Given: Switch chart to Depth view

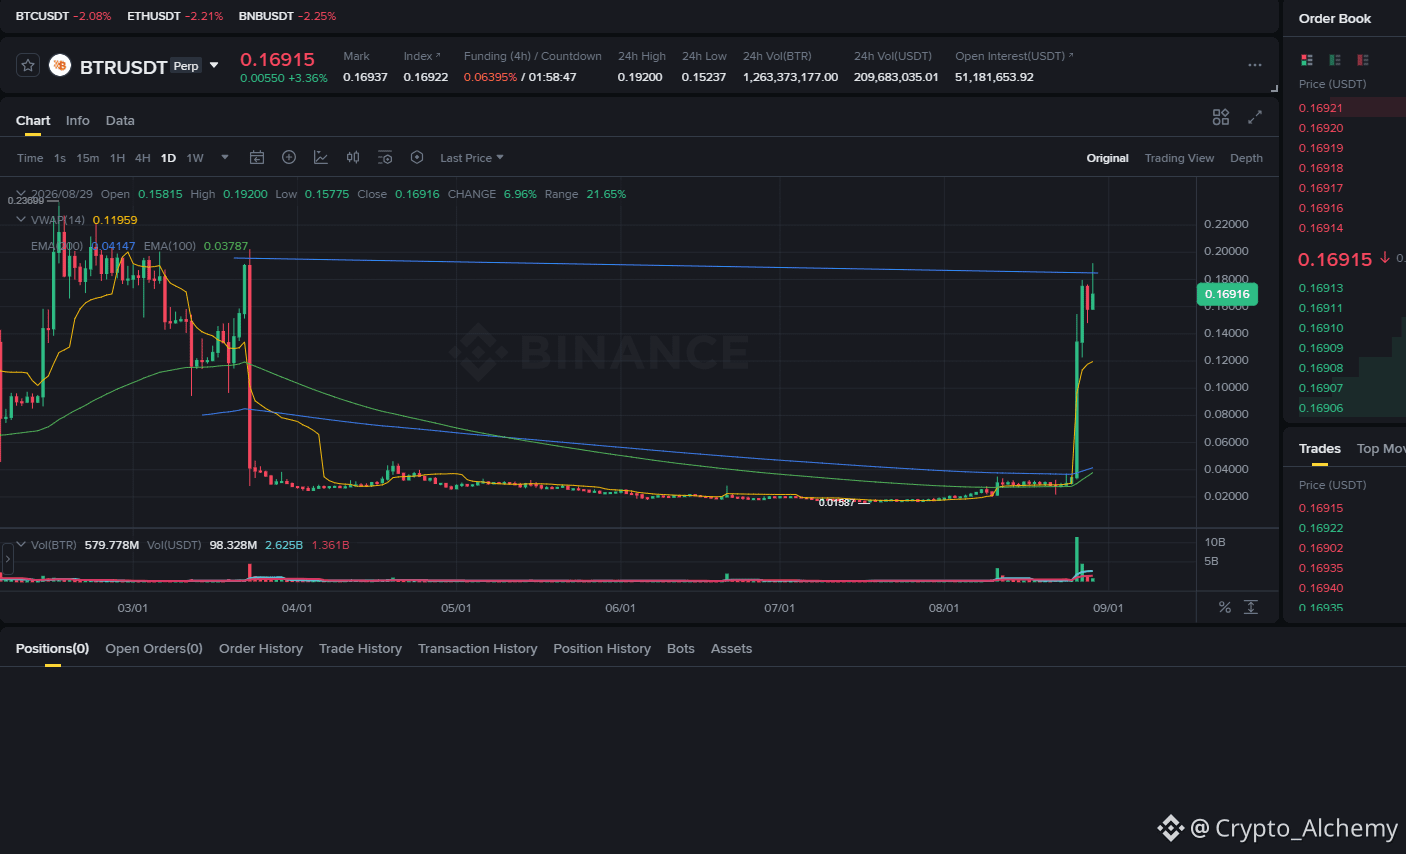Looking at the screenshot, I should click(x=1246, y=158).
